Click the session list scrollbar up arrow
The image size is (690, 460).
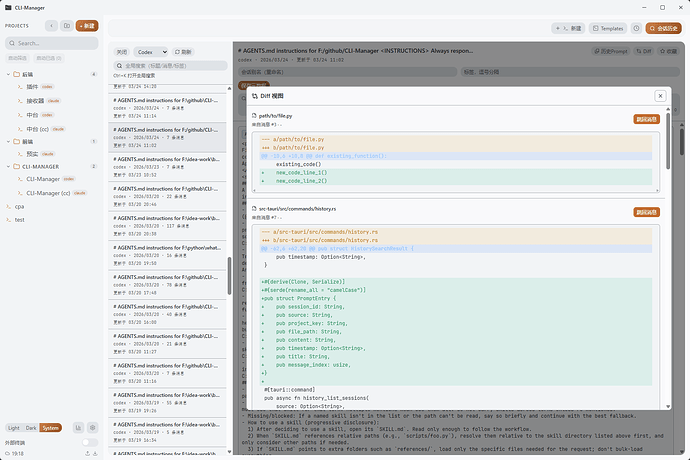pos(229,88)
